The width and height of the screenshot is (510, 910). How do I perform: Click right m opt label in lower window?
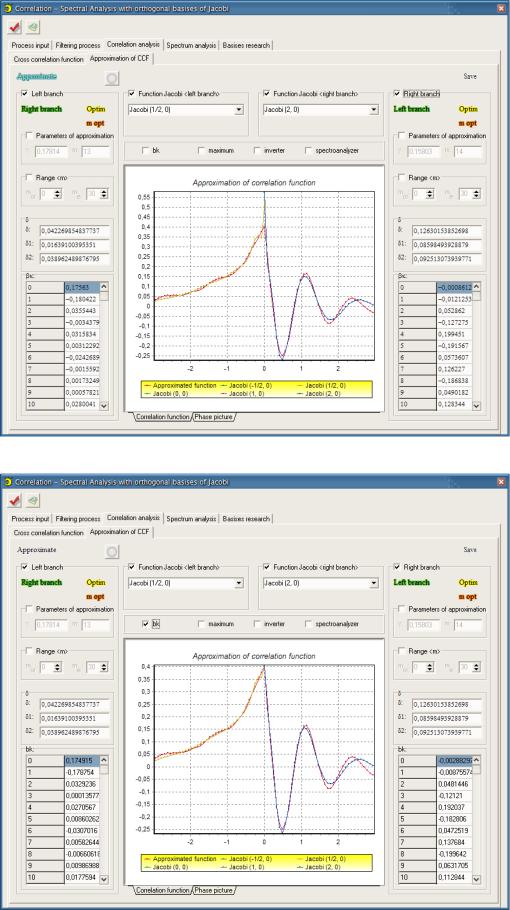(x=468, y=597)
